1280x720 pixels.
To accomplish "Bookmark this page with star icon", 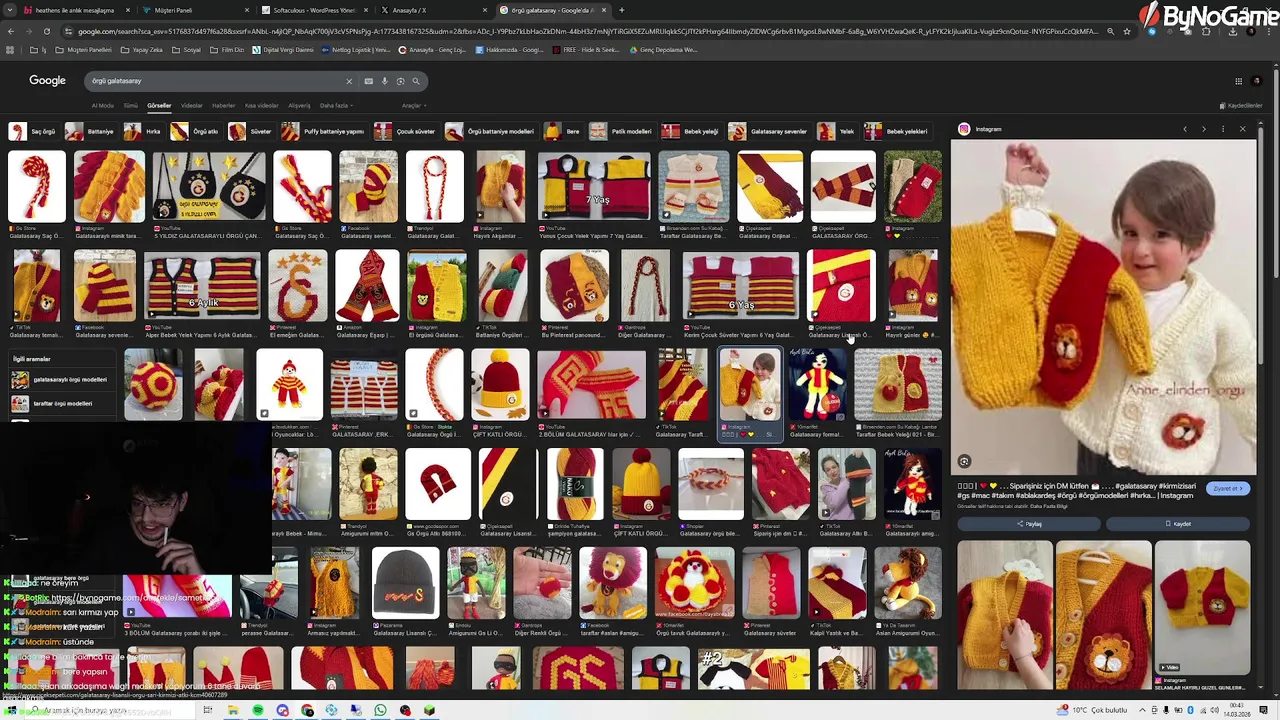I will (1127, 31).
